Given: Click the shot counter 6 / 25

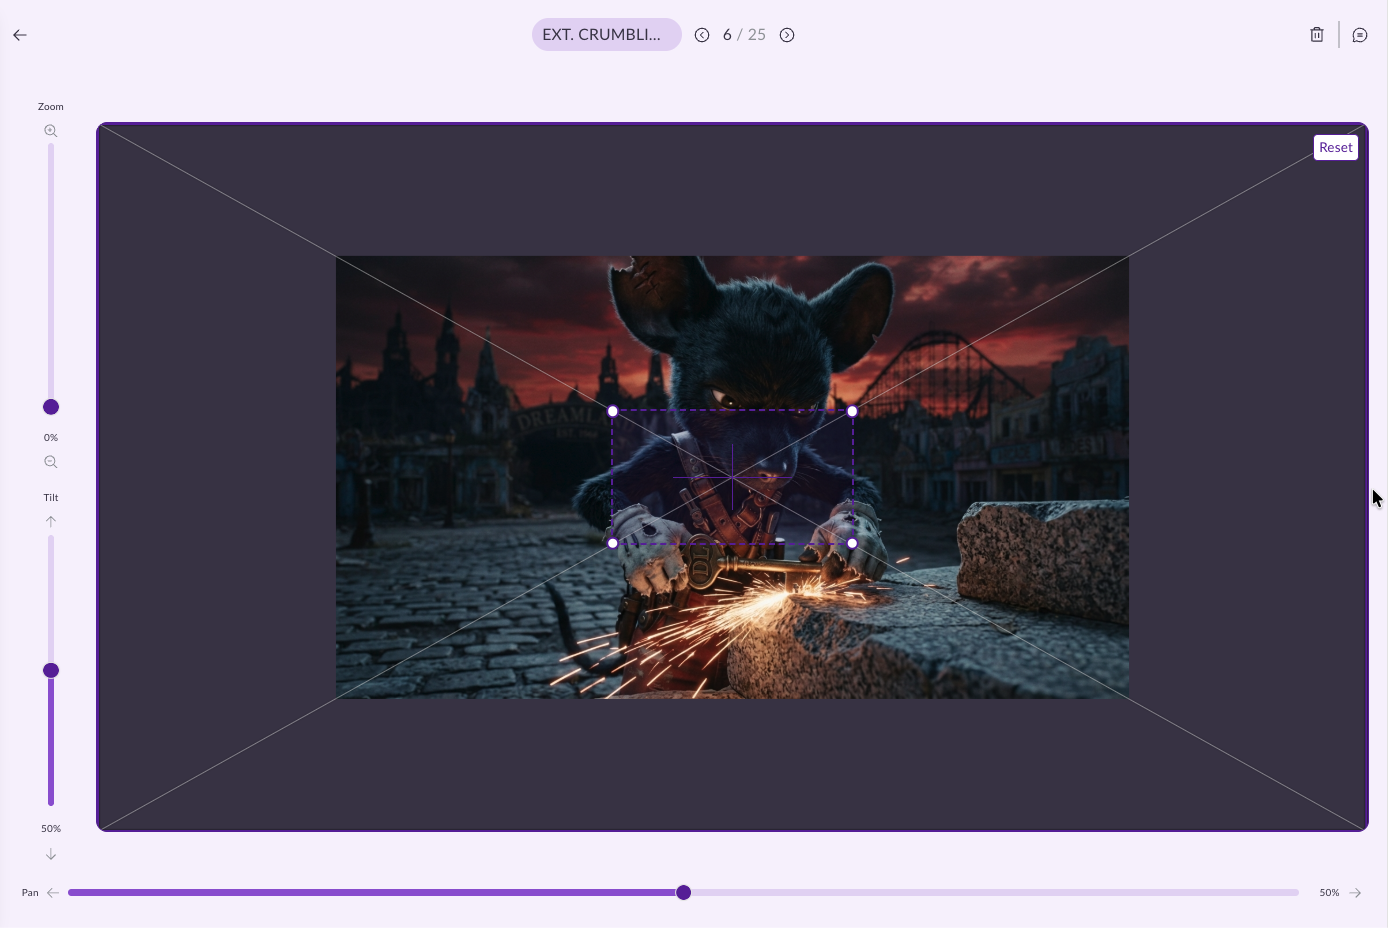Looking at the screenshot, I should (744, 35).
